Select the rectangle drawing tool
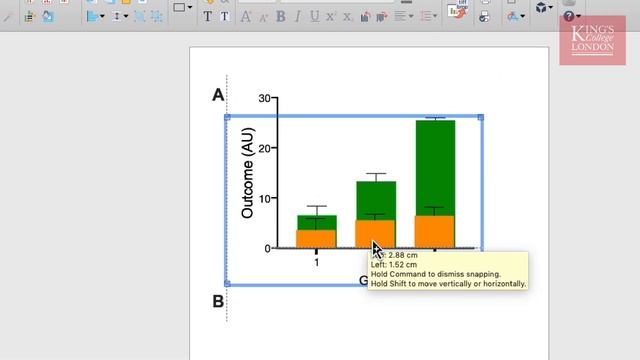Image resolution: width=640 pixels, height=360 pixels. (x=179, y=7)
